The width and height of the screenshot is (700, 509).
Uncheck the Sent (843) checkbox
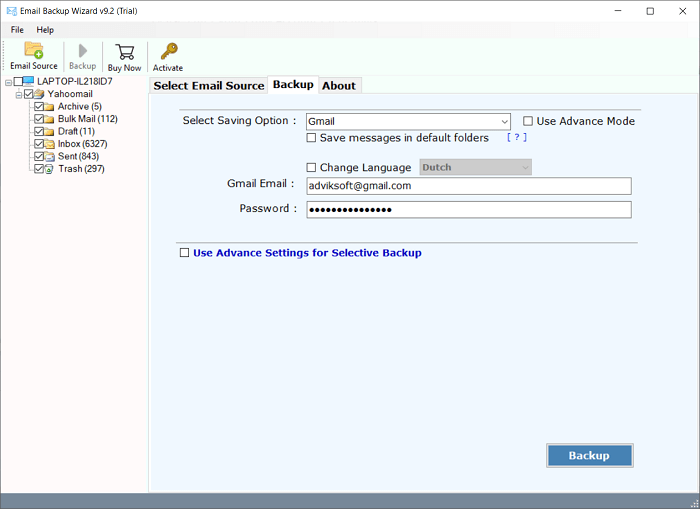(x=39, y=156)
